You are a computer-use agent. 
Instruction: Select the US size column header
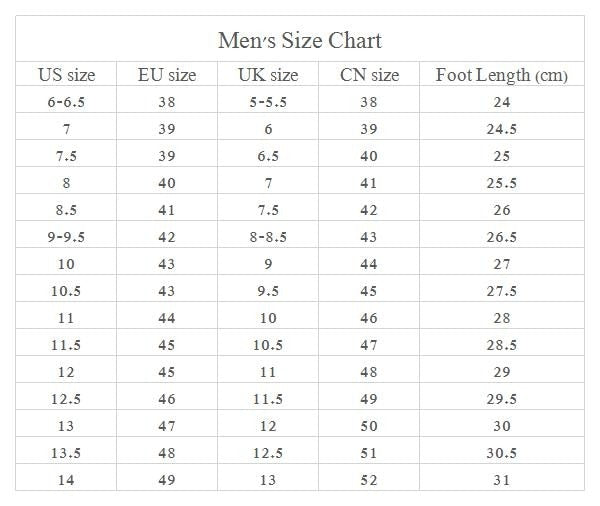(67, 75)
